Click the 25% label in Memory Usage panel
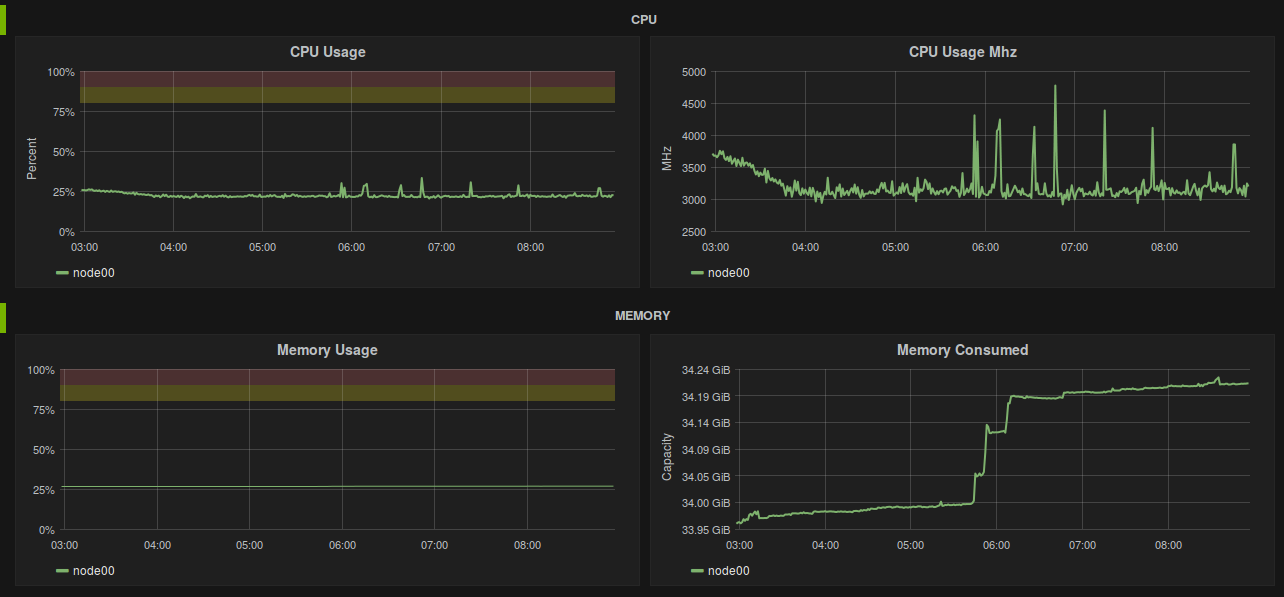 [43, 490]
